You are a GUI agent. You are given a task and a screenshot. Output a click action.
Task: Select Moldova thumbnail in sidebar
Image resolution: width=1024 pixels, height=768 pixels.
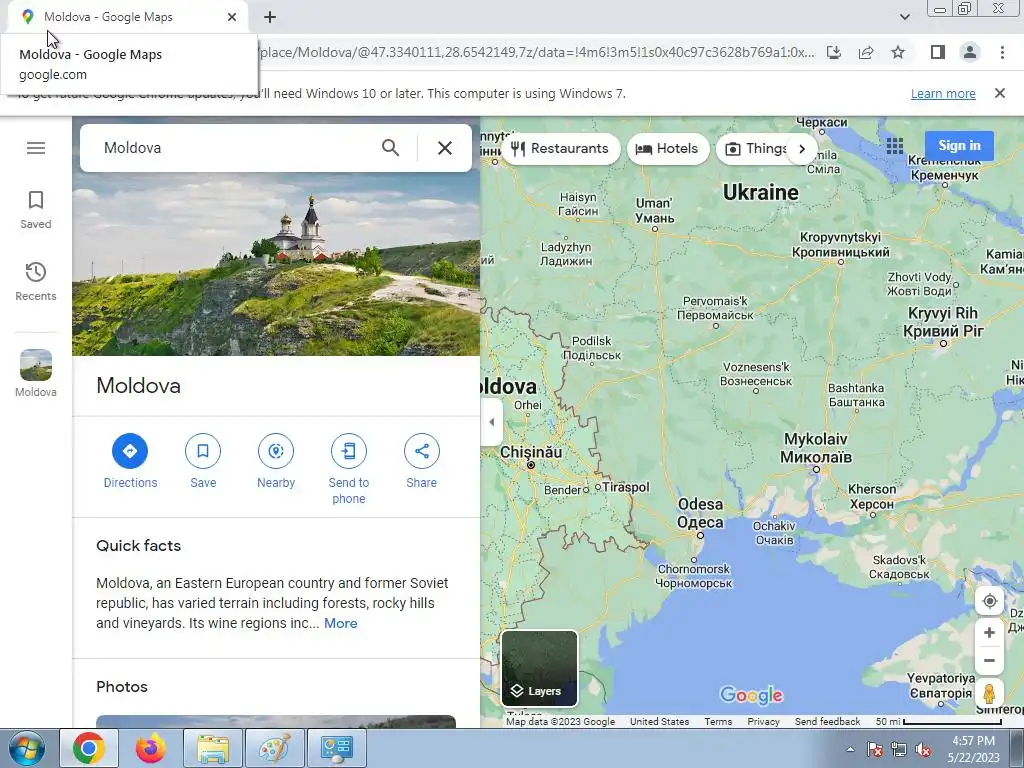36,373
